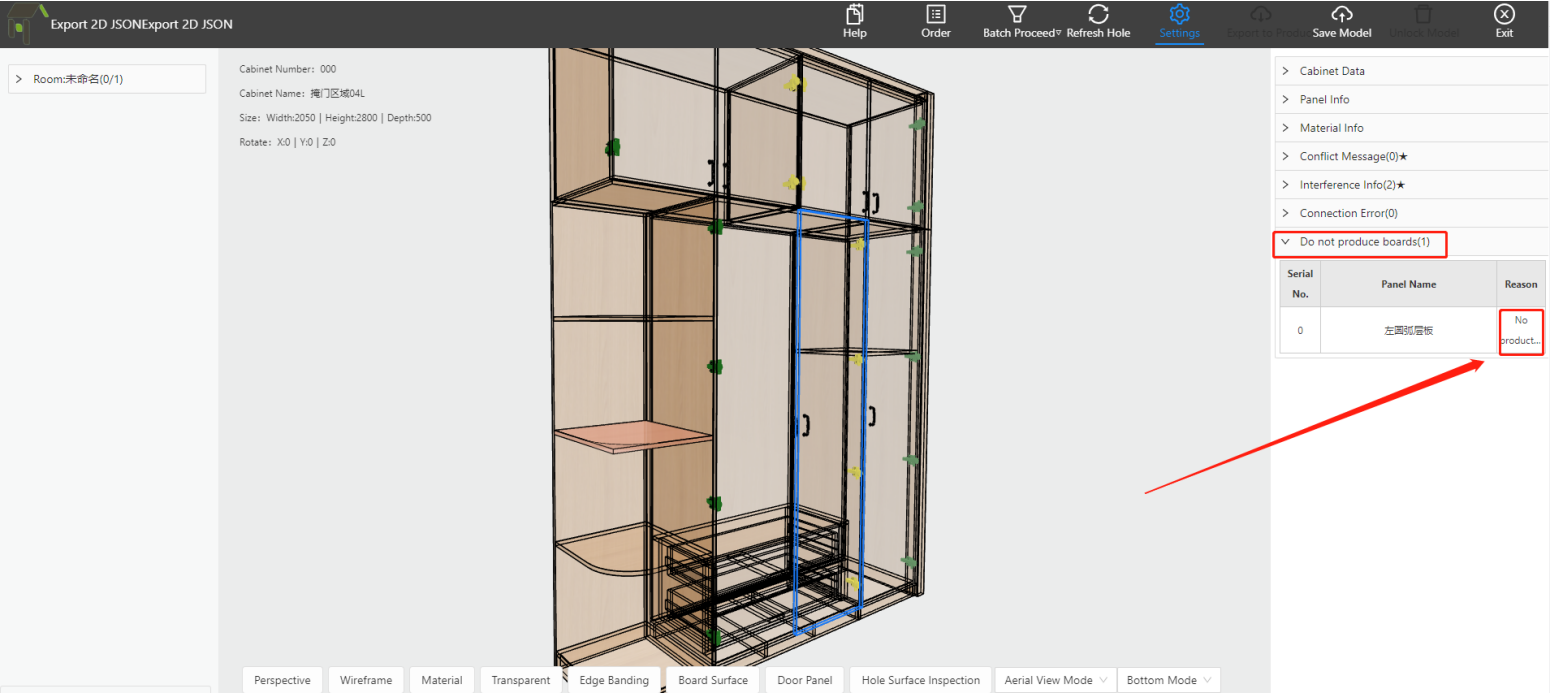Image resolution: width=1555 pixels, height=693 pixels.
Task: Click the Exit icon
Action: pyautogui.click(x=1504, y=14)
